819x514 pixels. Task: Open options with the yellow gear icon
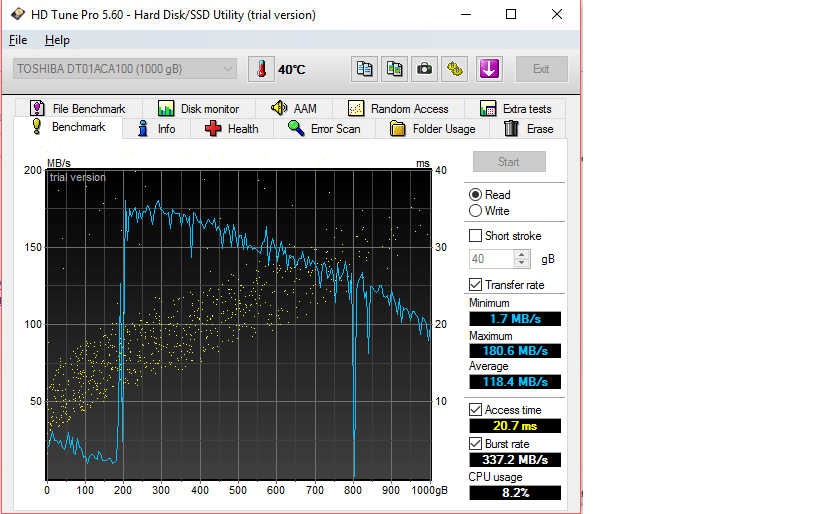click(454, 69)
